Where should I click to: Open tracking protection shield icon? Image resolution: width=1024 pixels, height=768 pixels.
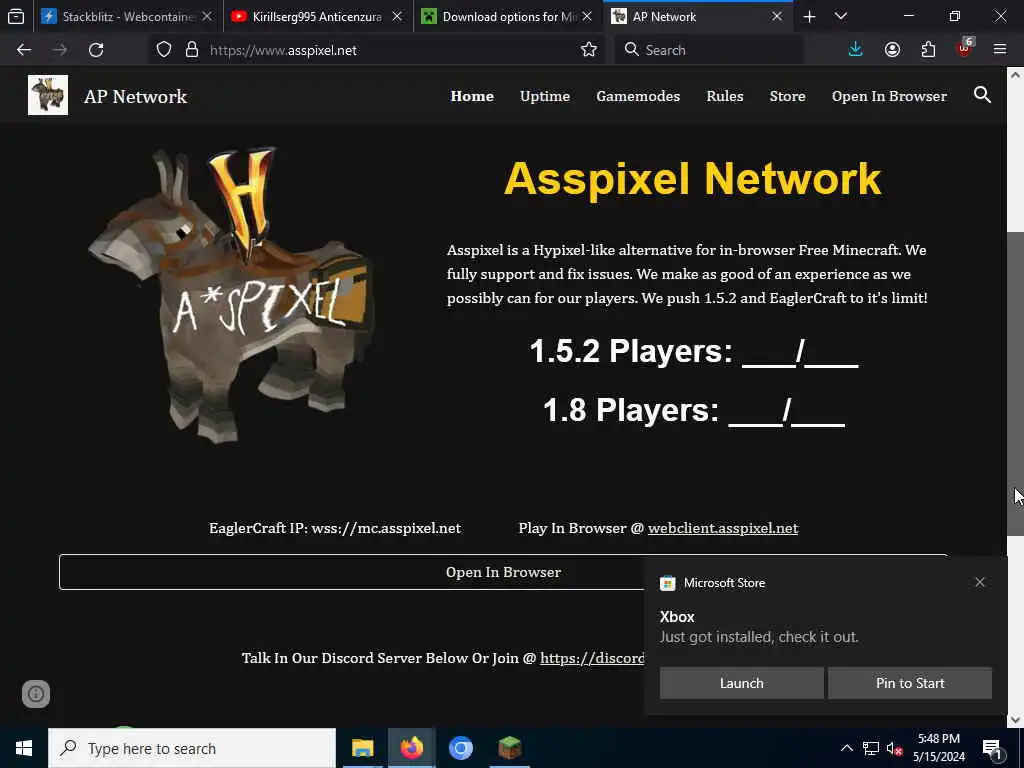point(164,50)
